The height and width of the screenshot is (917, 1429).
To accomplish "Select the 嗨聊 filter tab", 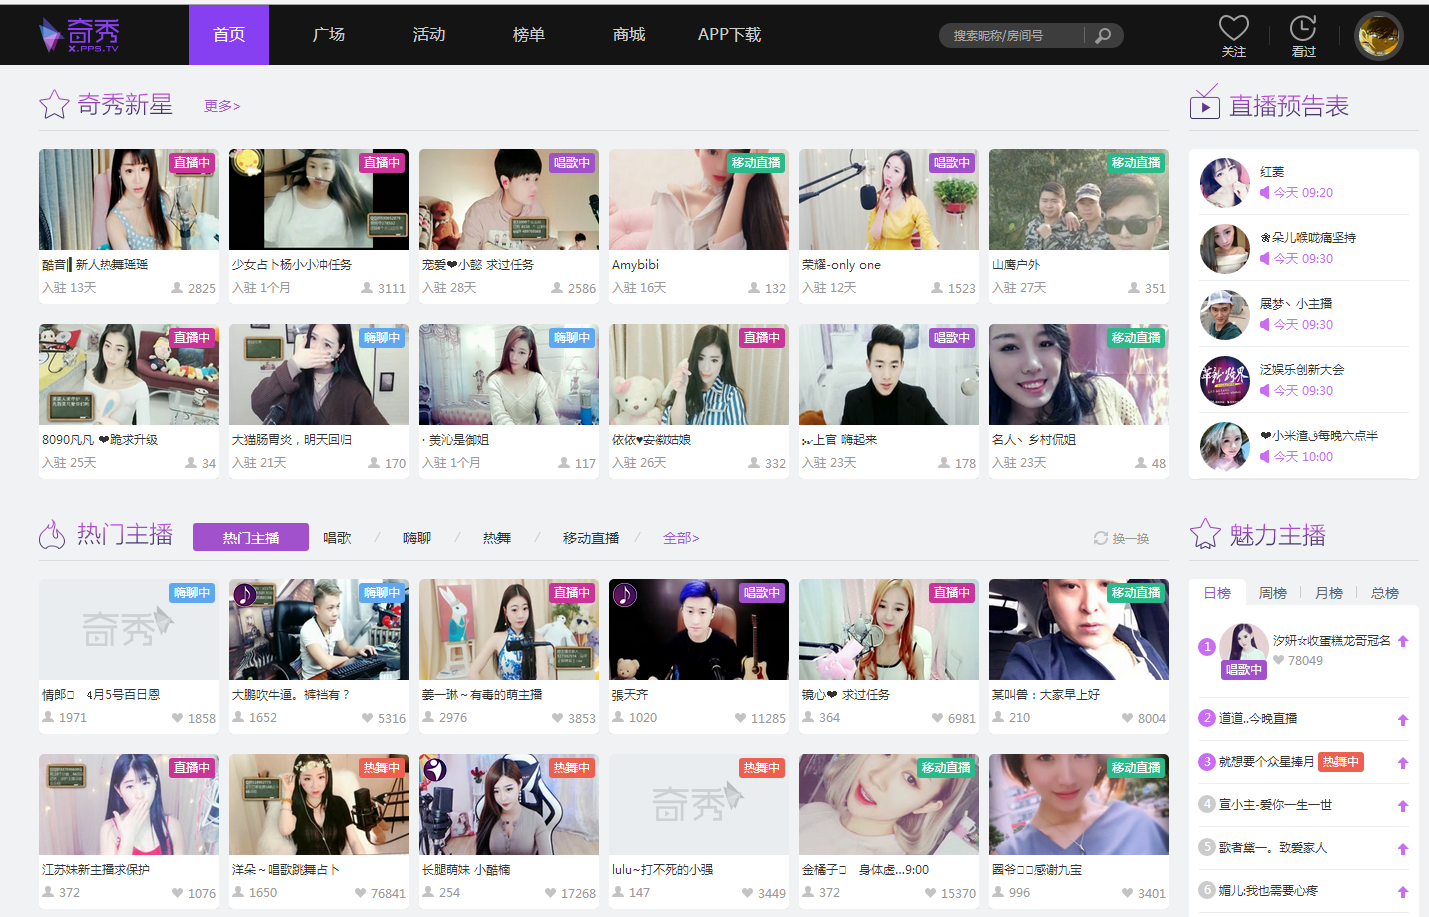I will click(417, 538).
